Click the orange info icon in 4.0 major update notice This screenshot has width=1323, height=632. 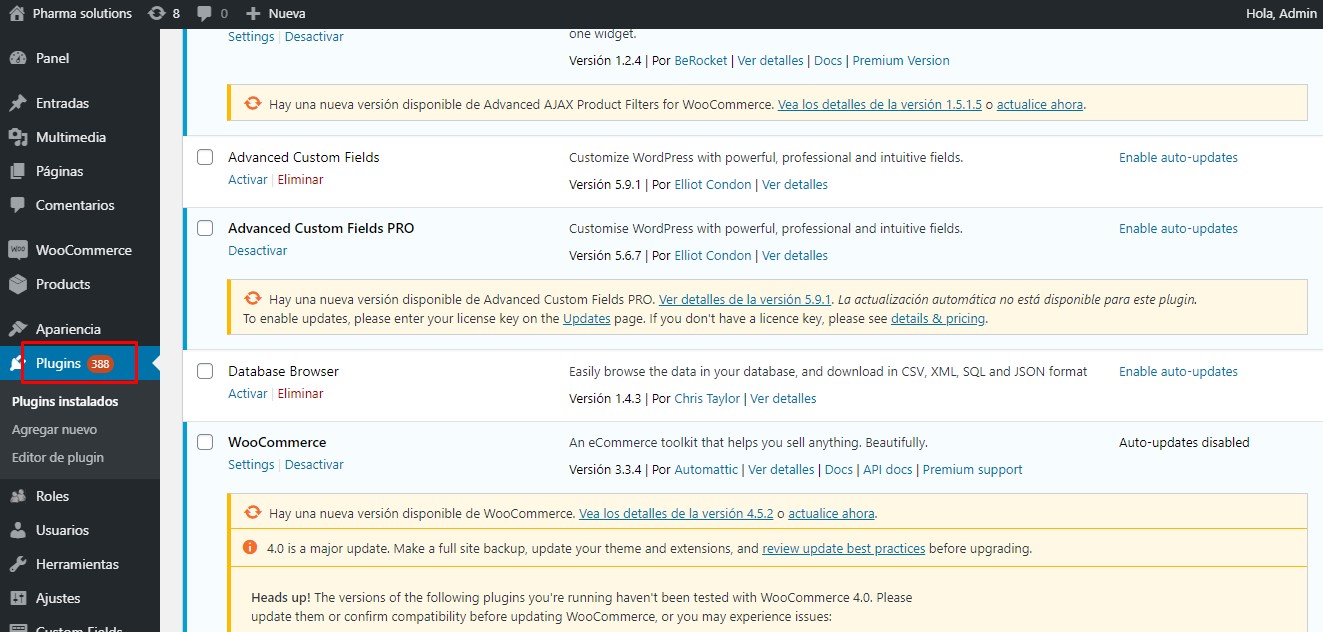(250, 548)
